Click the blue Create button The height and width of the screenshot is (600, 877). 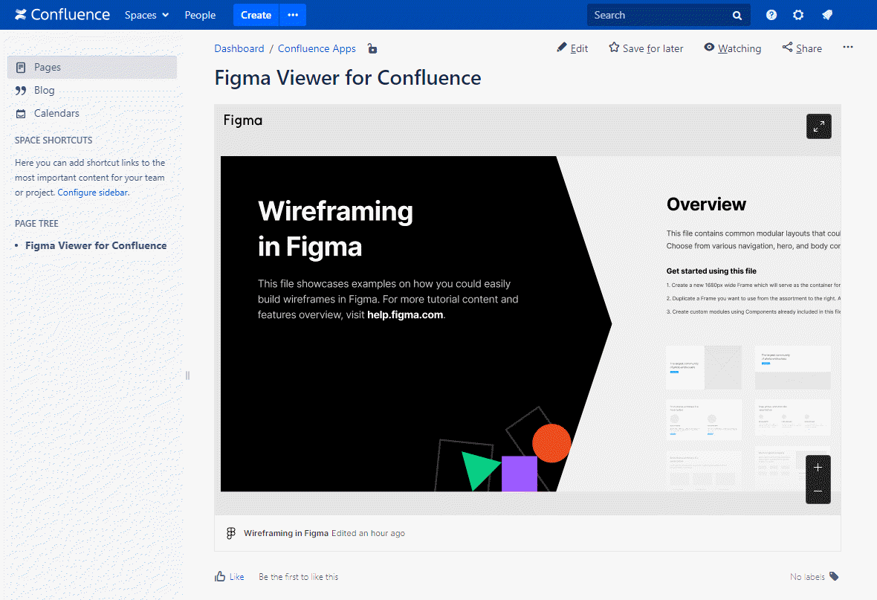[256, 15]
